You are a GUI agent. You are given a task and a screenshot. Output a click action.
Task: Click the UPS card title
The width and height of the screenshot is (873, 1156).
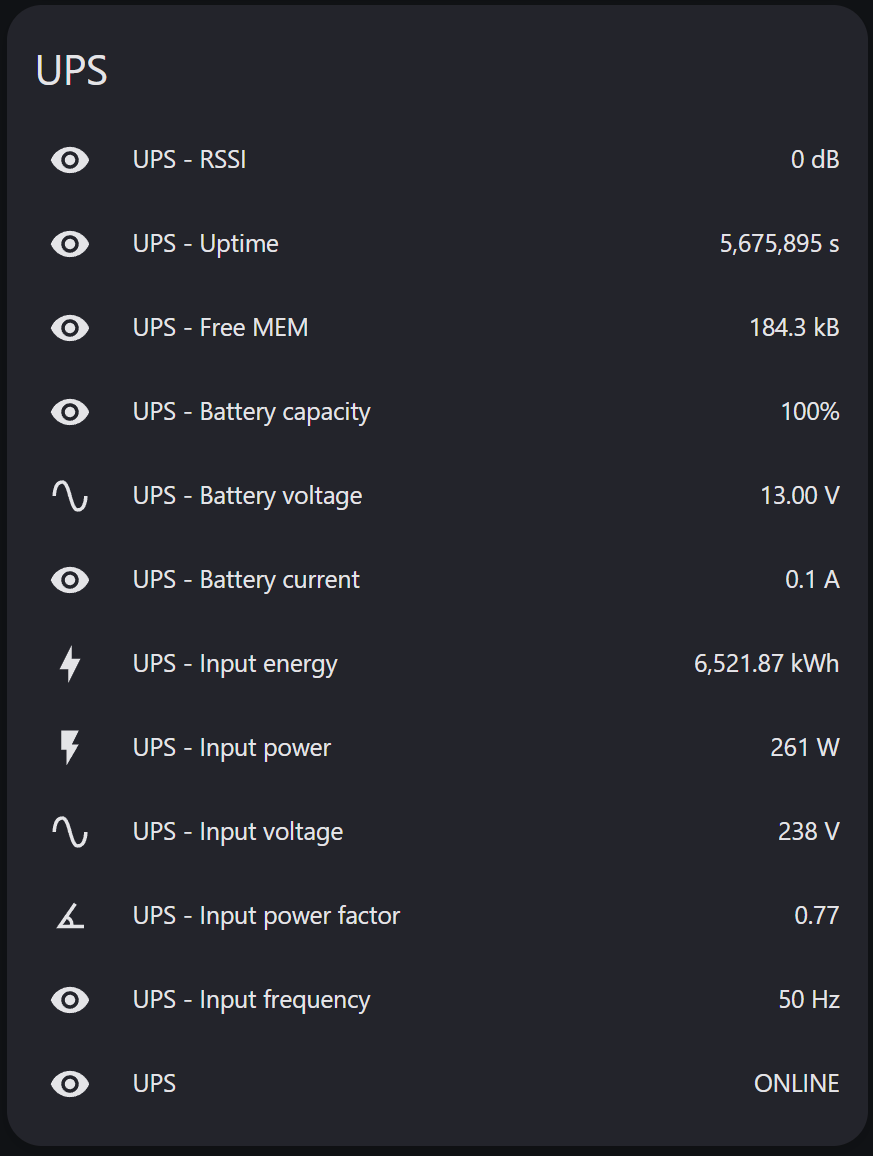tap(72, 71)
